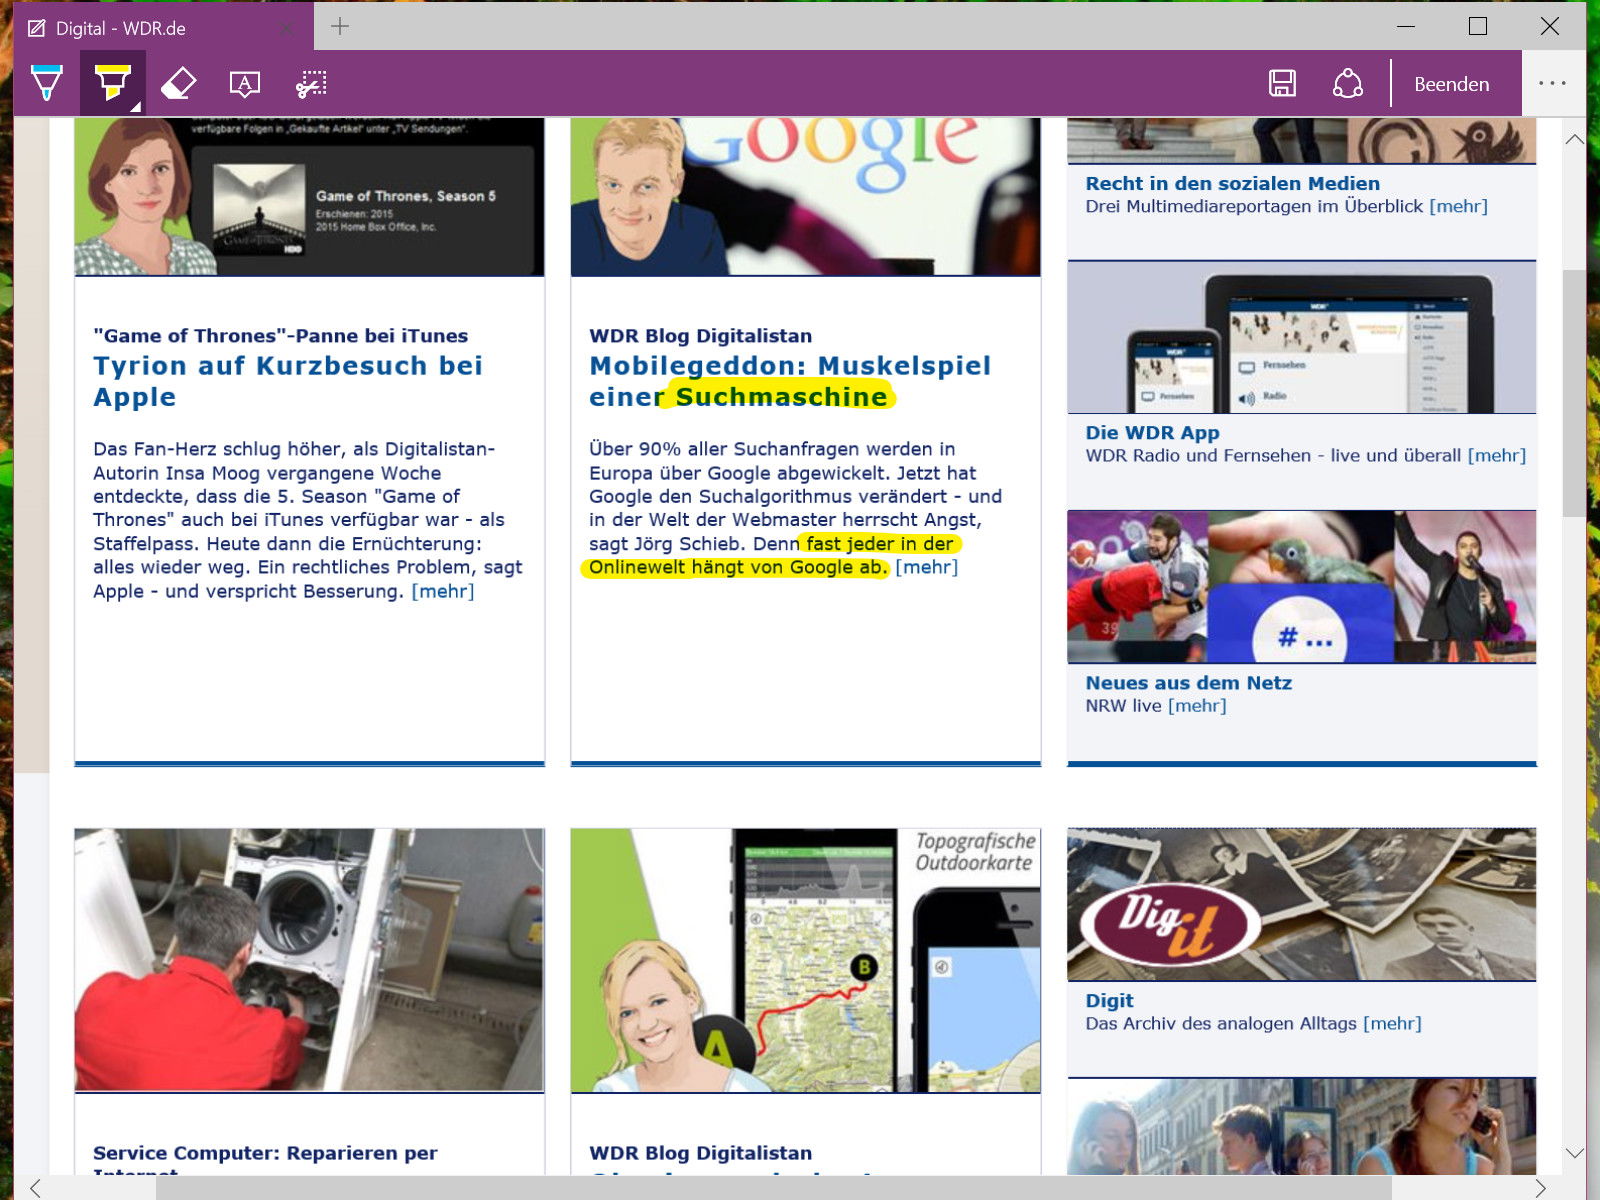Click the WDR App devices thumbnail

click(x=1302, y=337)
